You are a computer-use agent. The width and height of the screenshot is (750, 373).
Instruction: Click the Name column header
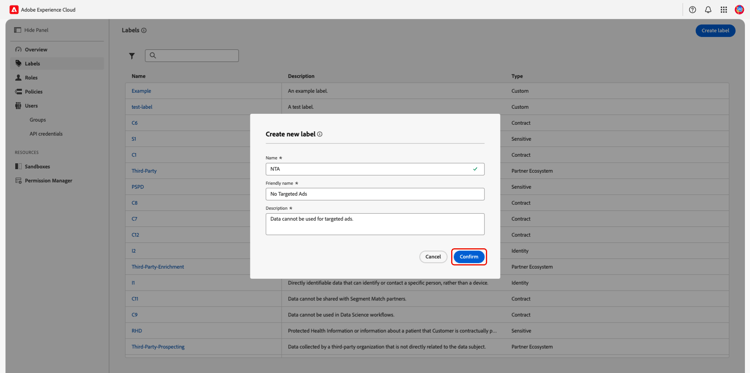pos(139,76)
